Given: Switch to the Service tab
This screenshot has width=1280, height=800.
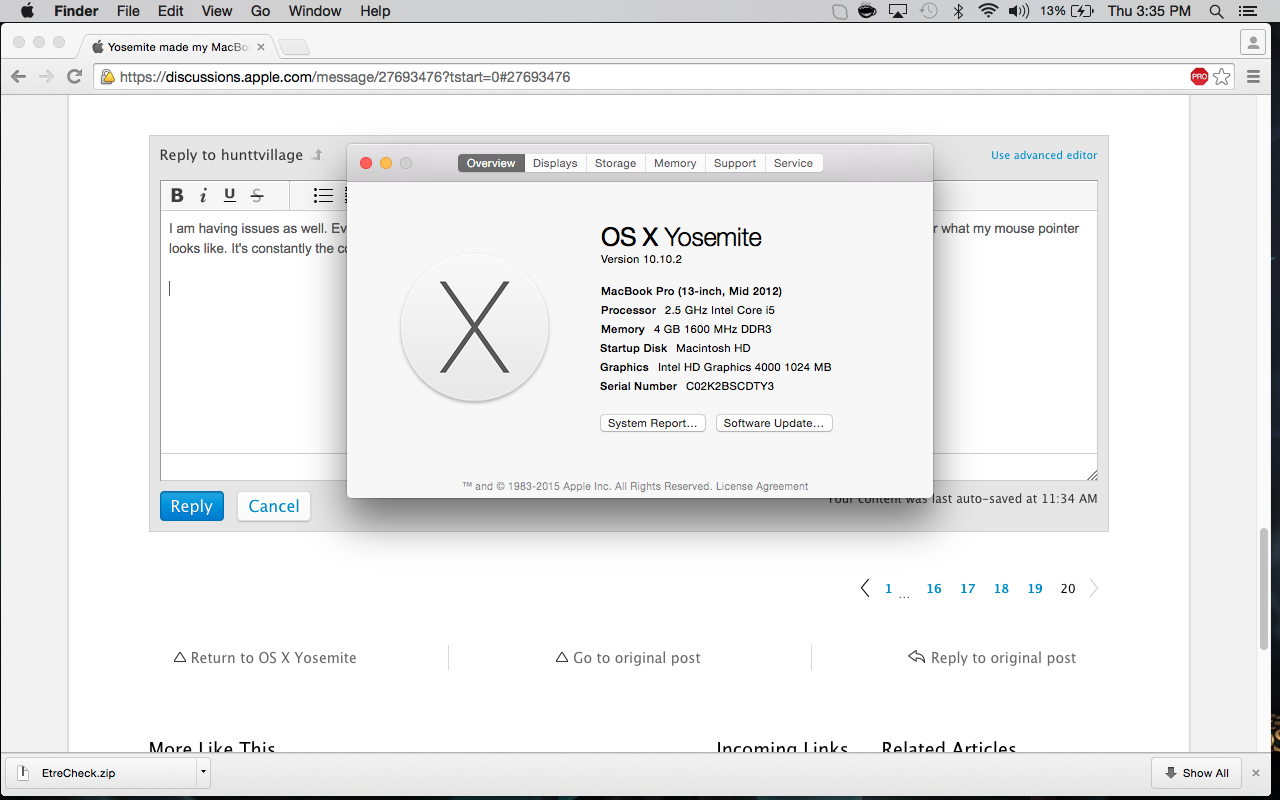Looking at the screenshot, I should (x=793, y=163).
